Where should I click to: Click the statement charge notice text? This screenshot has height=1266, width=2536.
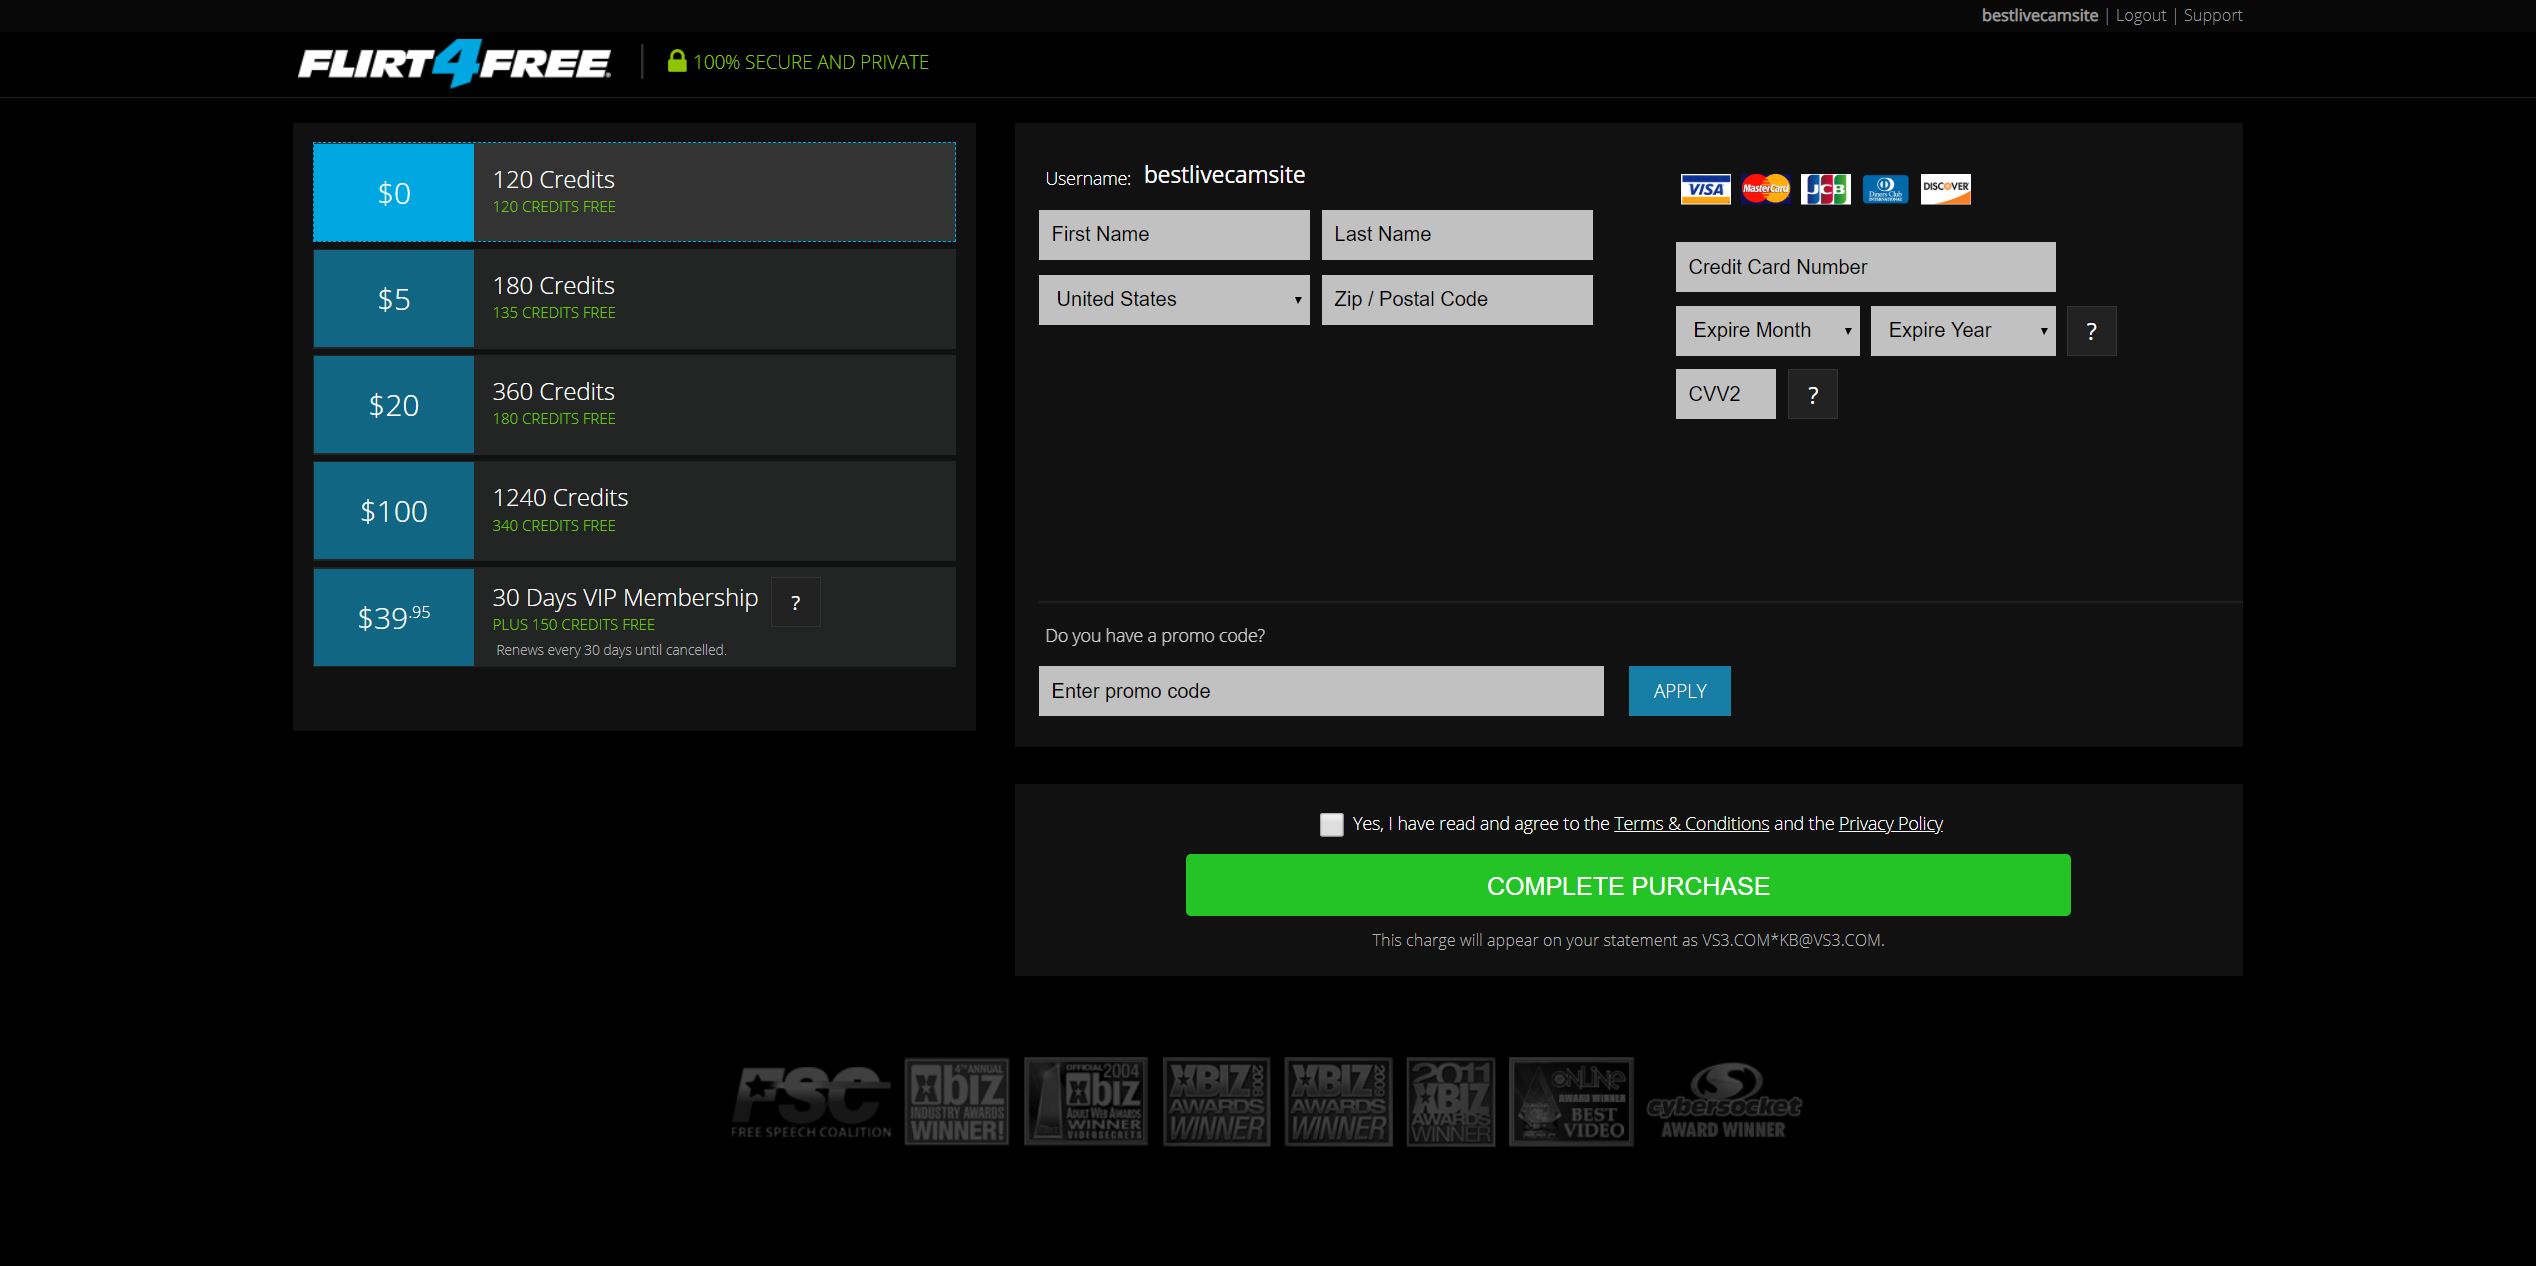pos(1628,940)
